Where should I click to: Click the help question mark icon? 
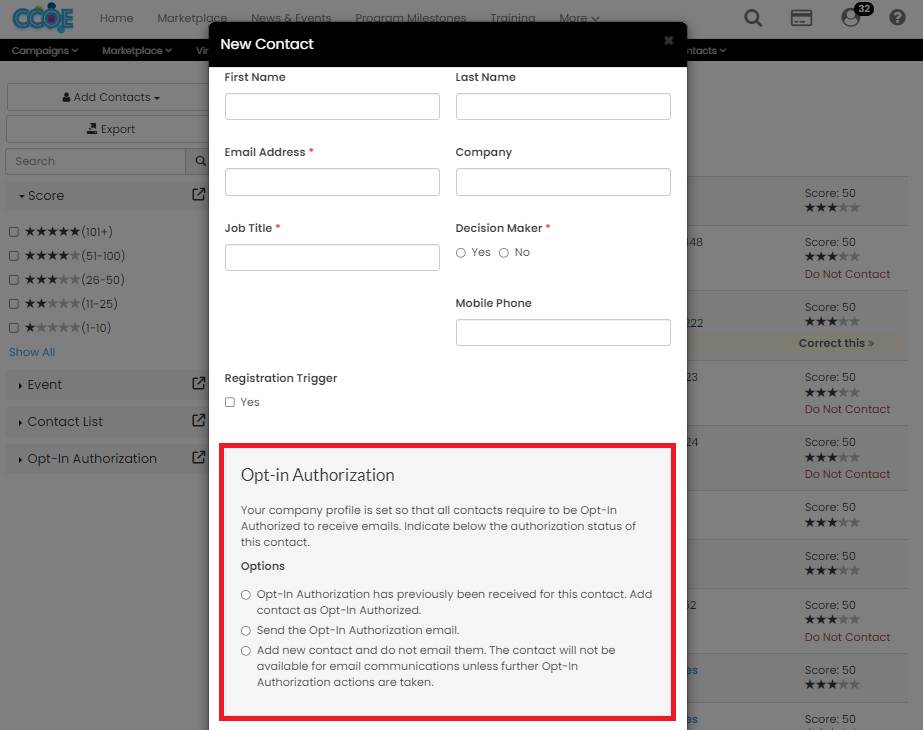897,18
